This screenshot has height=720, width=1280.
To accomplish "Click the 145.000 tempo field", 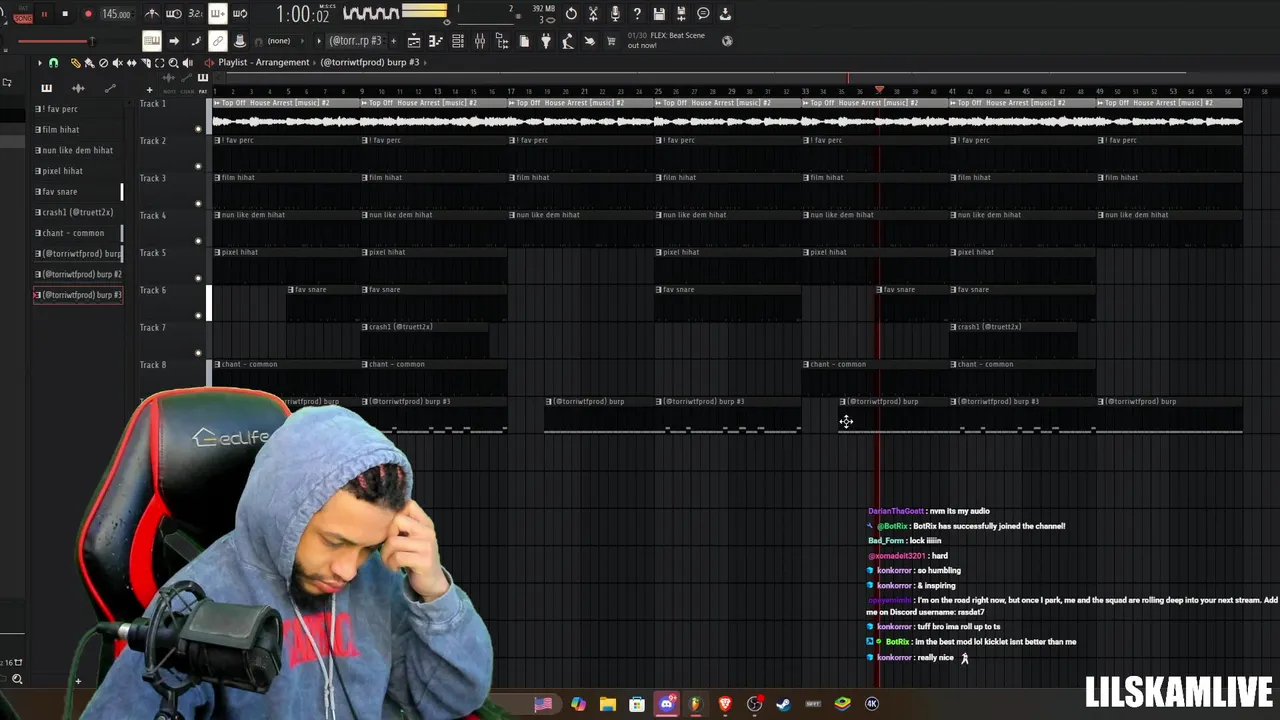I will tap(117, 14).
